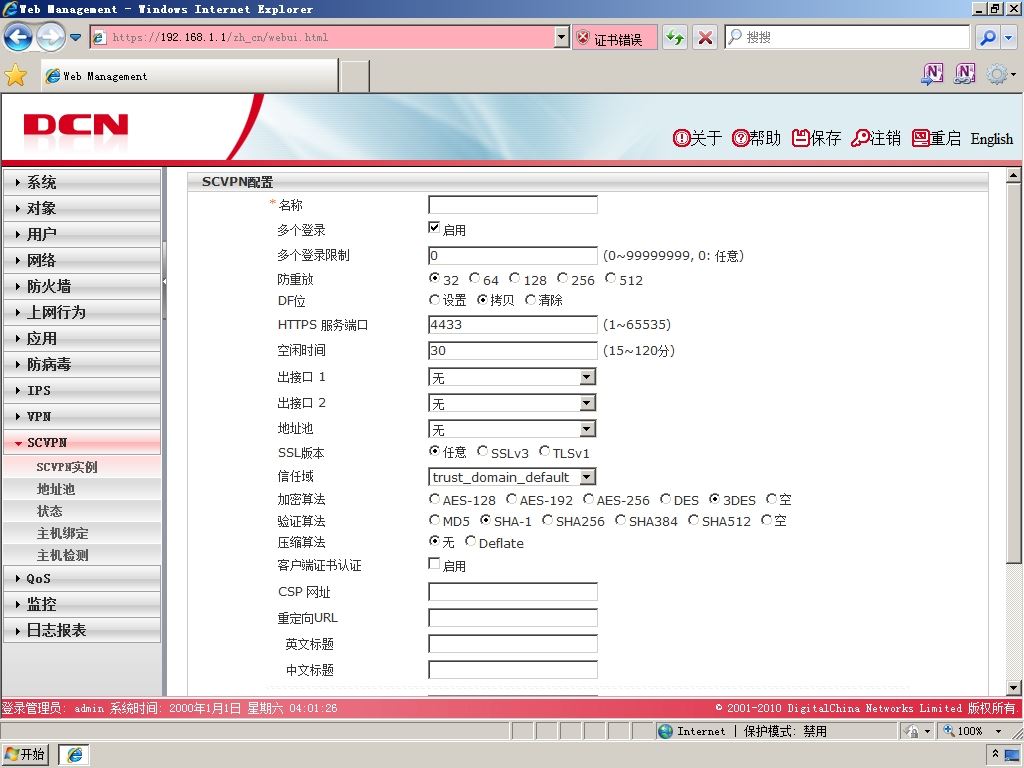Open the 状态 submenu item
This screenshot has width=1024, height=768.
82,511
